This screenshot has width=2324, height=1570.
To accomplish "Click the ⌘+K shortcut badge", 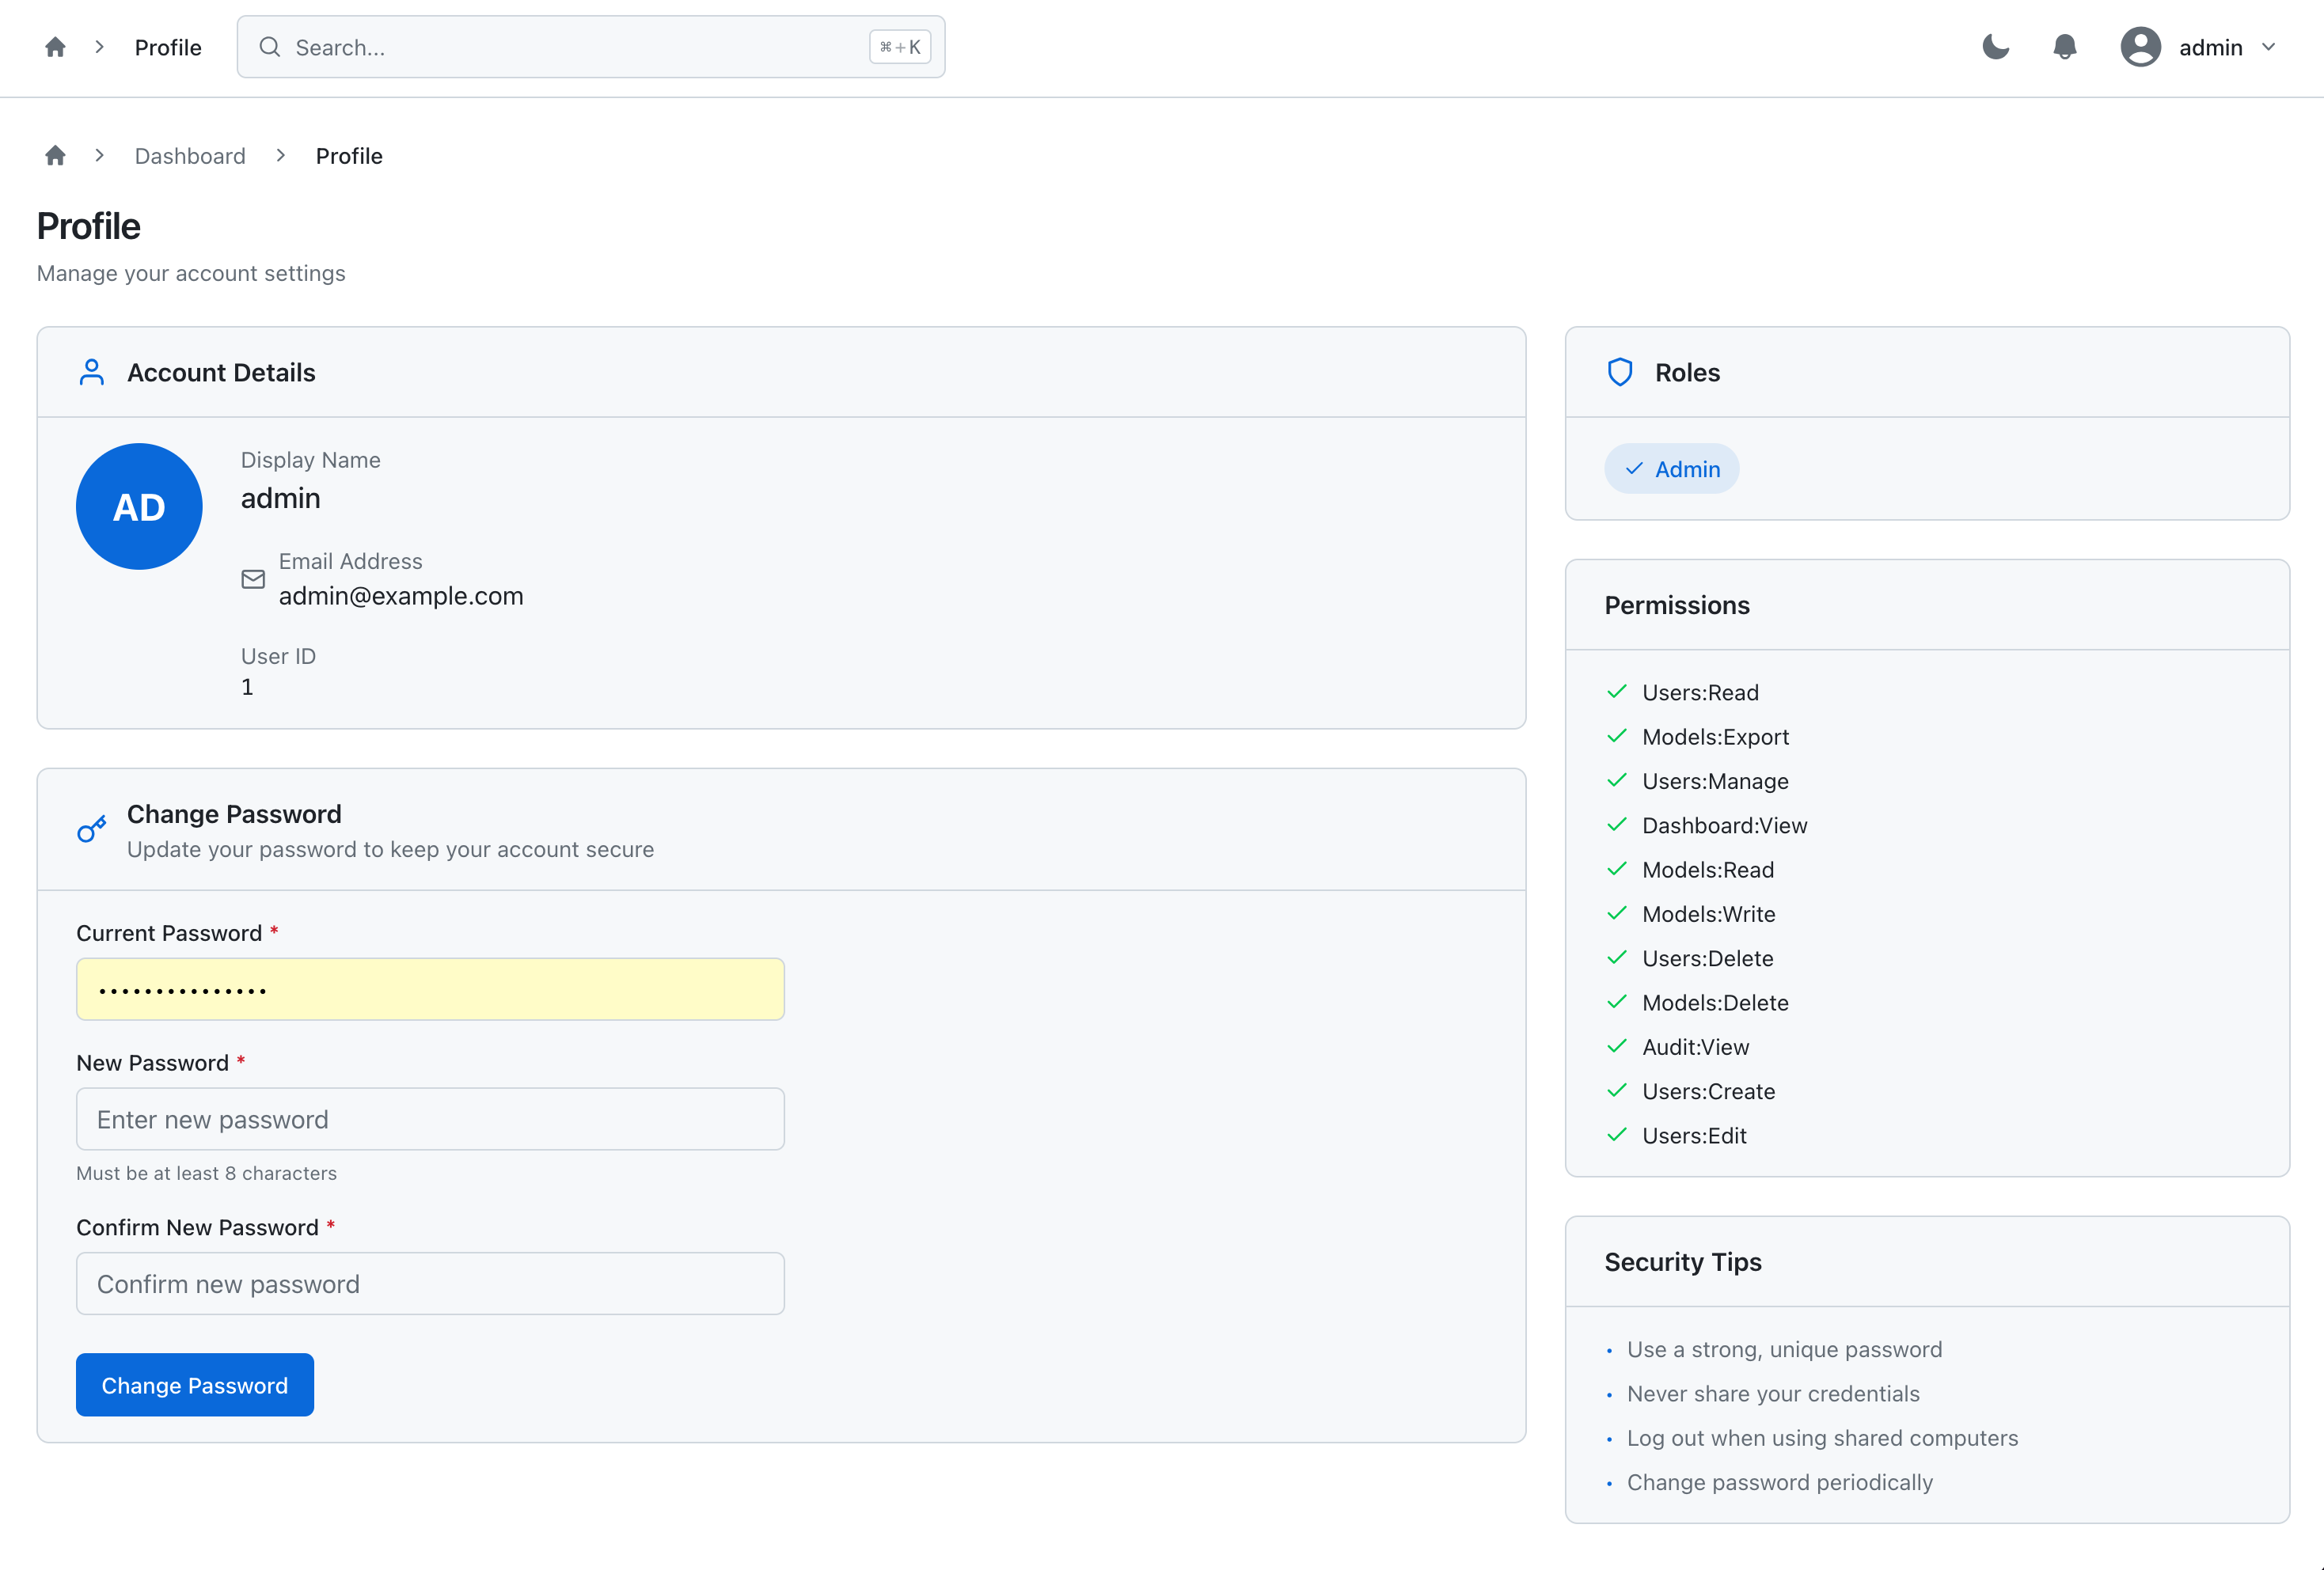I will coord(899,47).
